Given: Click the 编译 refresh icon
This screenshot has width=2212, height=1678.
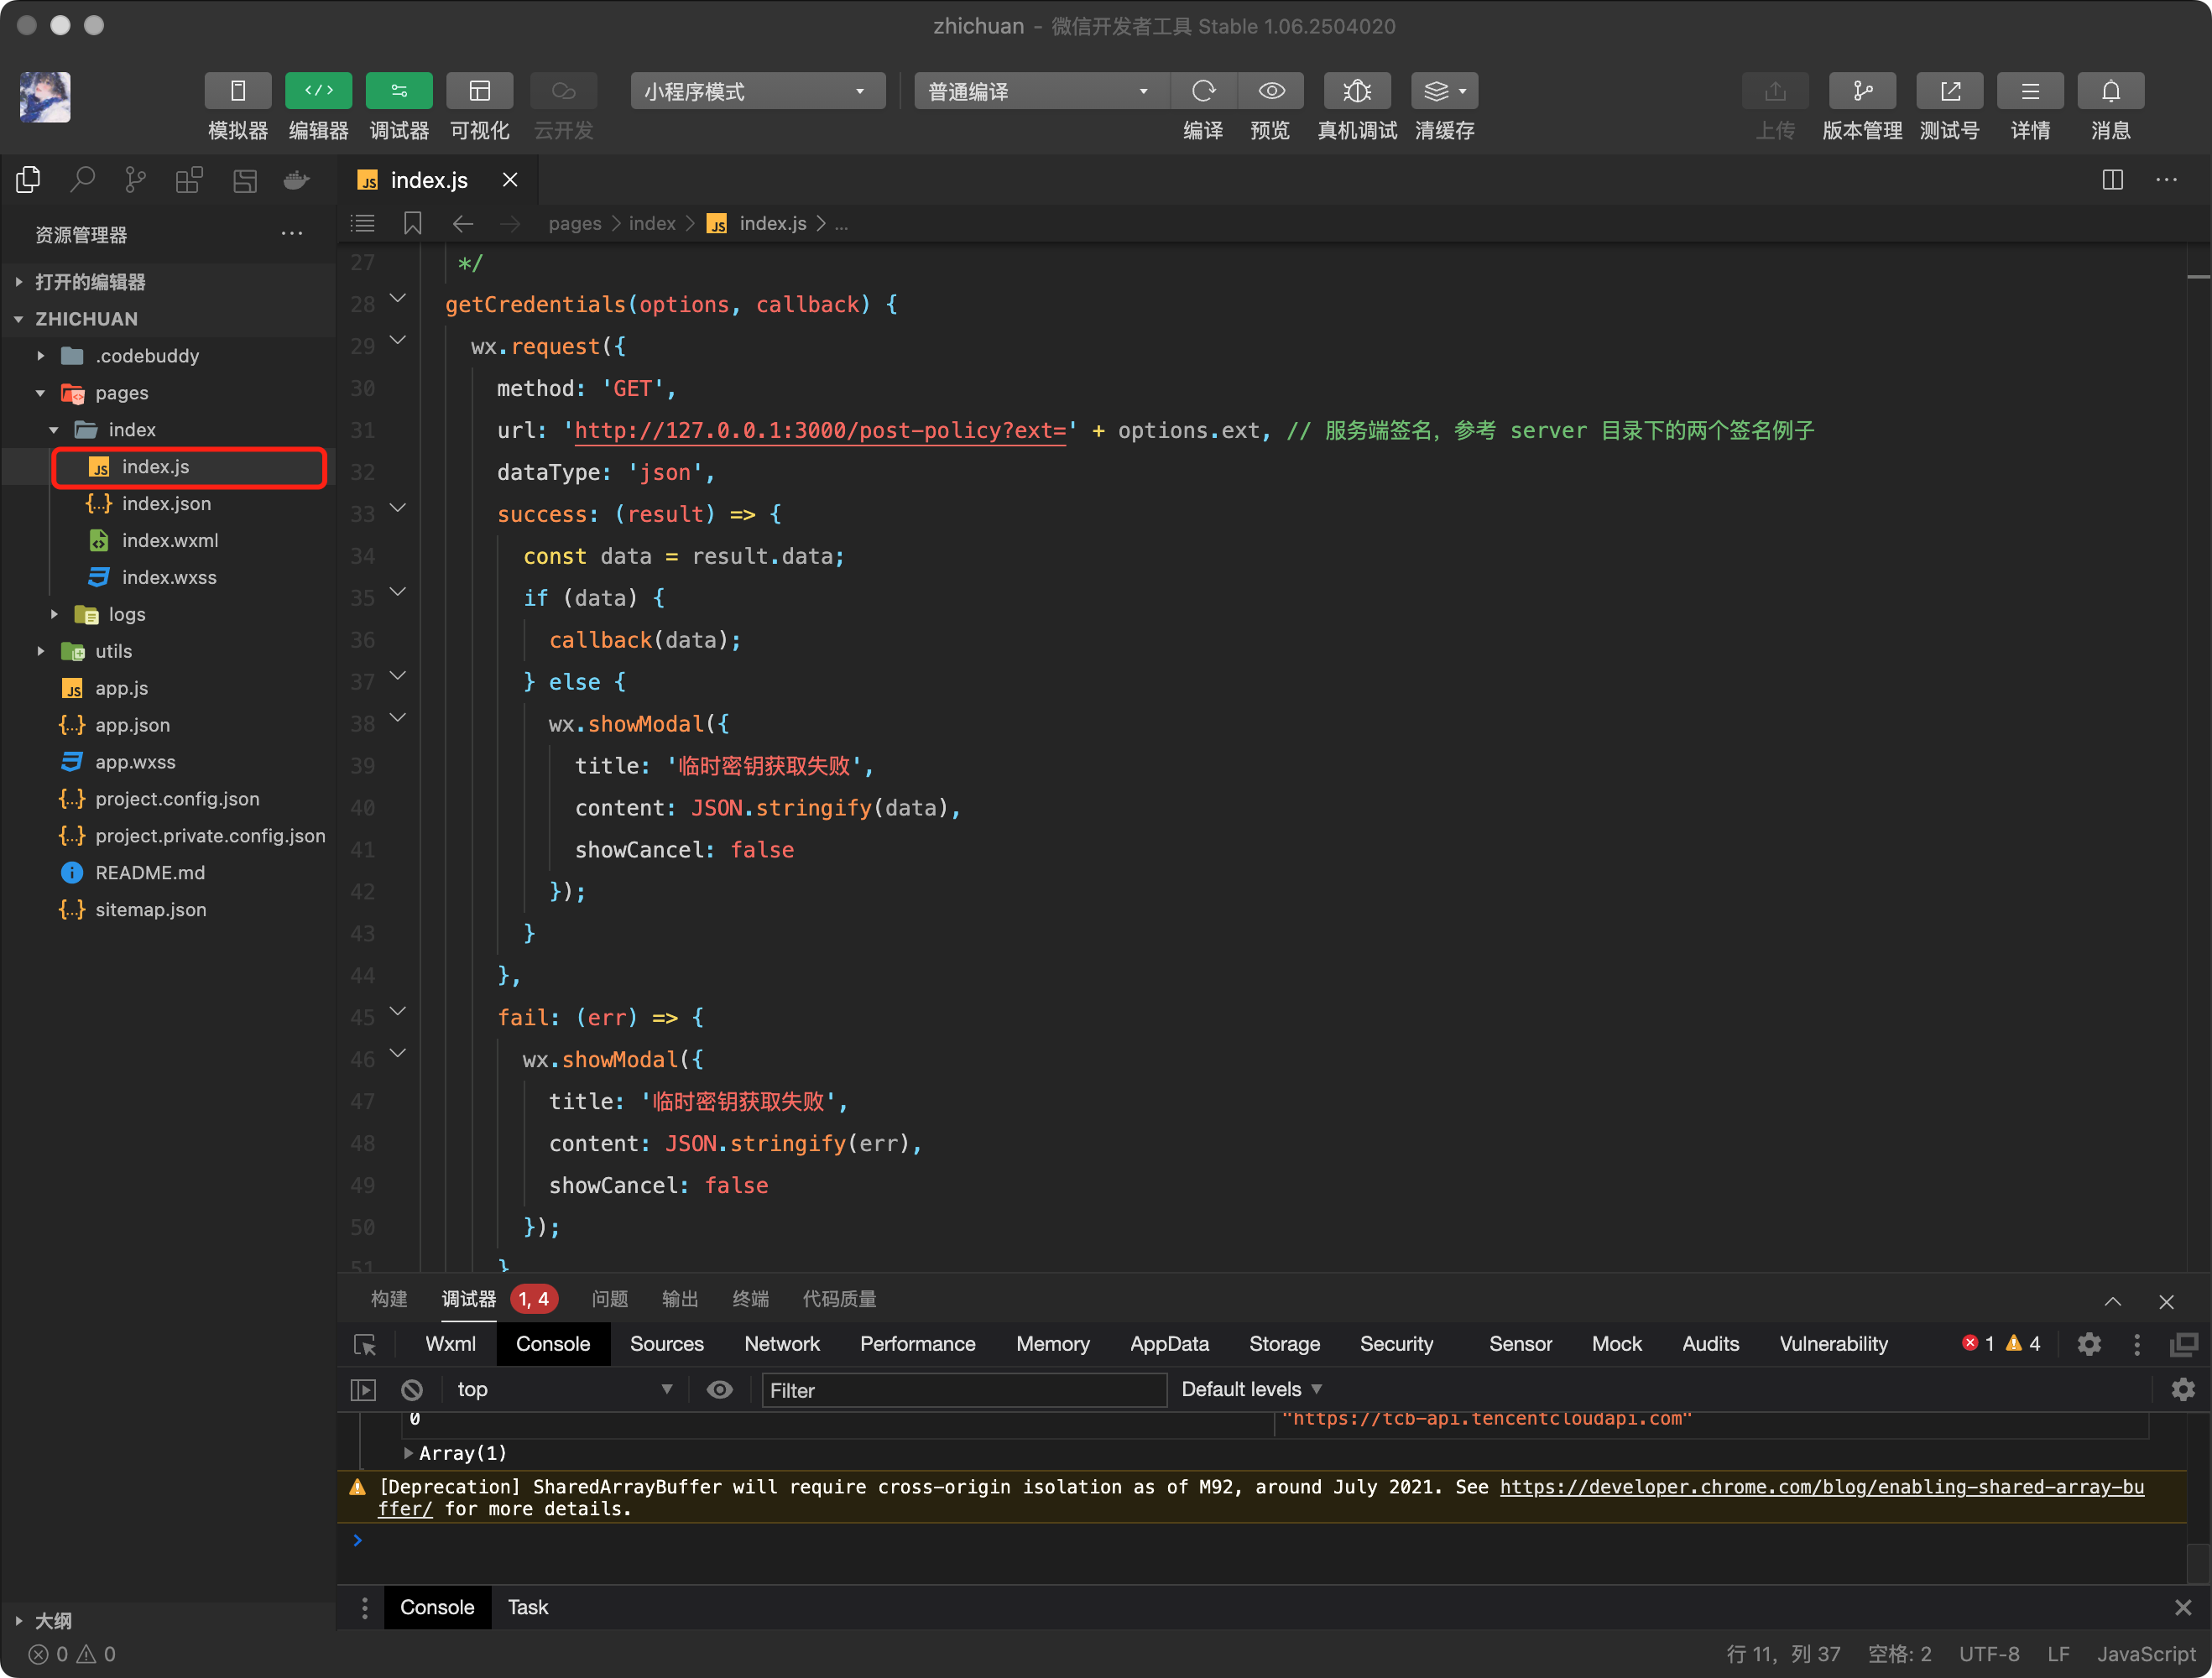Looking at the screenshot, I should 1203,91.
